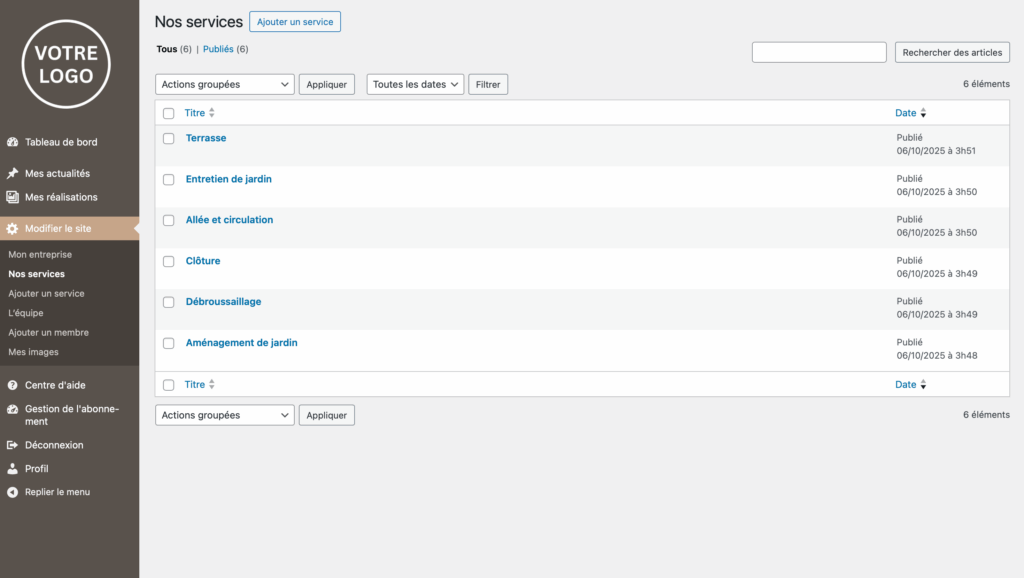
Task: Click the gear icon for Modifier le site
Action: point(13,229)
